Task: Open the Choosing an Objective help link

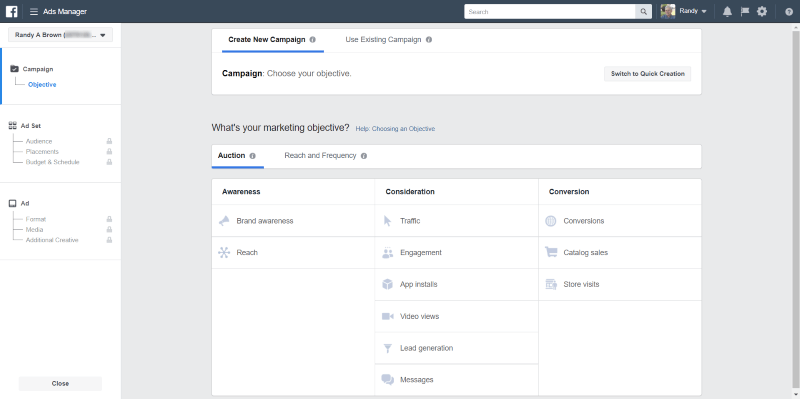Action: point(395,129)
